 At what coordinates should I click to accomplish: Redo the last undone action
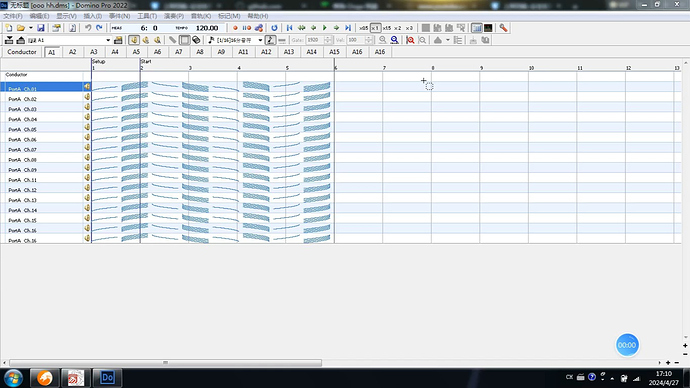[99, 28]
